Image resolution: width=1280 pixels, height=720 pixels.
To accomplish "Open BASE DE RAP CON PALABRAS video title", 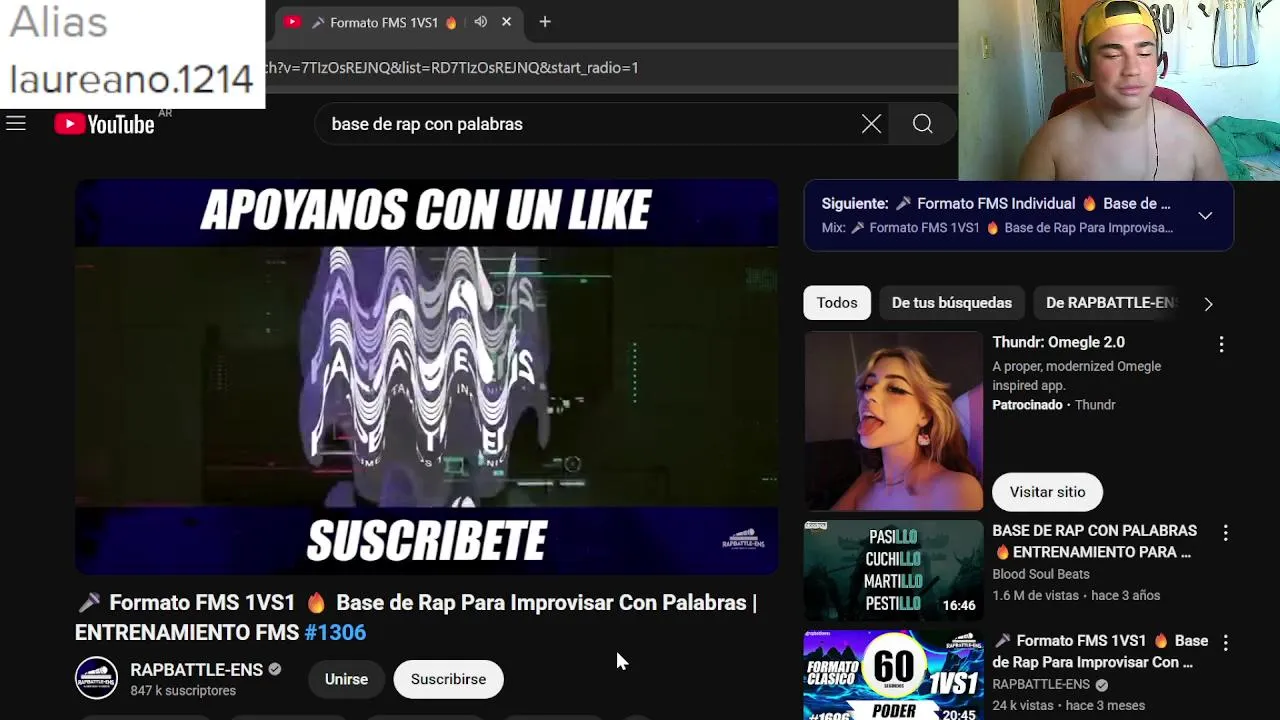I will click(1094, 541).
